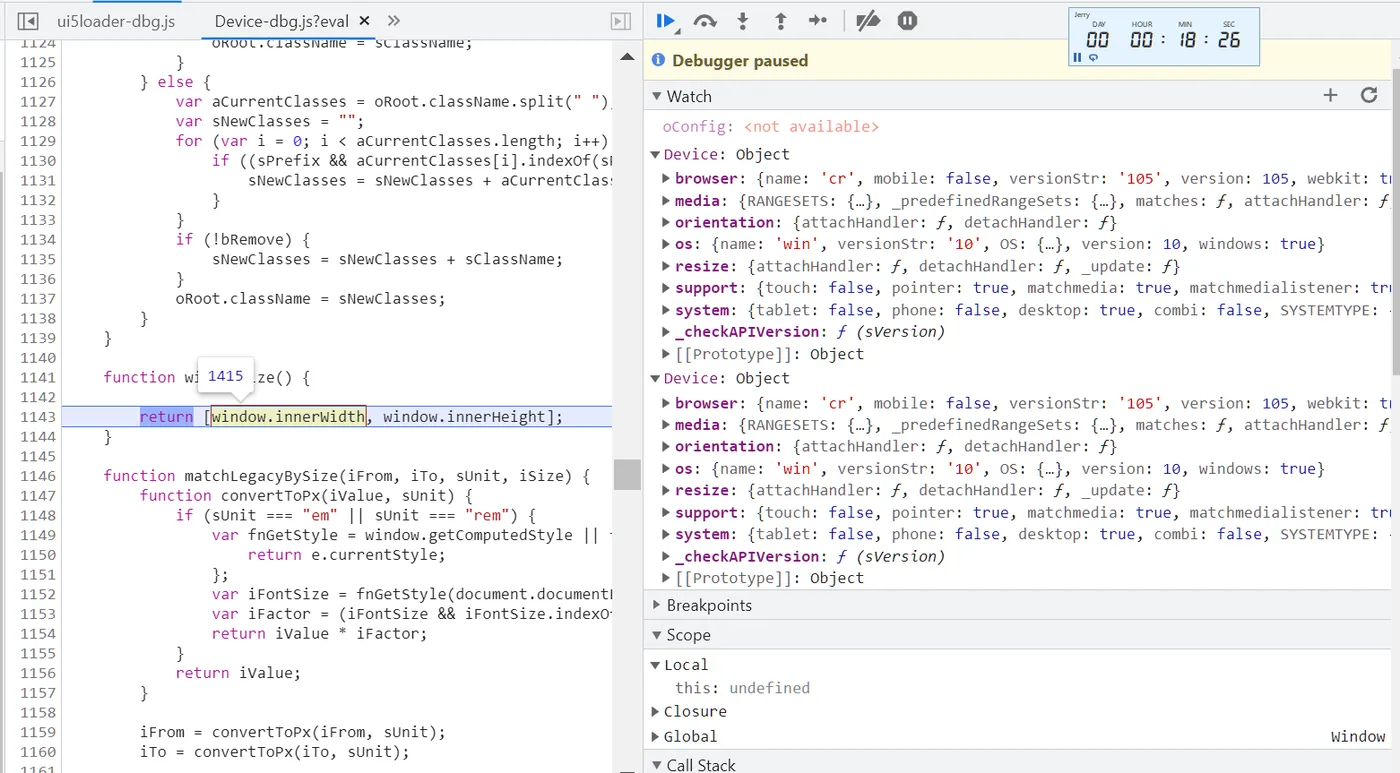
Task: Click the Window value beside Global
Action: click(1358, 737)
